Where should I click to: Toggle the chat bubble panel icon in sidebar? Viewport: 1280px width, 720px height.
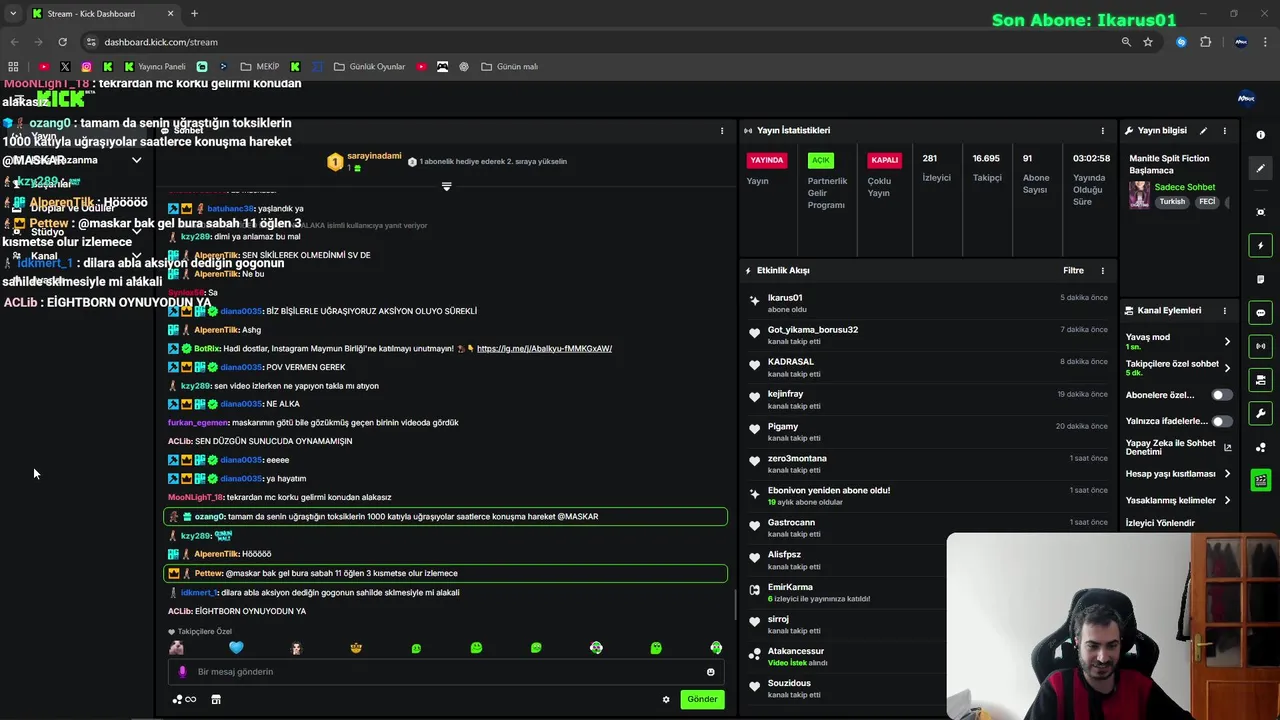(x=1260, y=313)
